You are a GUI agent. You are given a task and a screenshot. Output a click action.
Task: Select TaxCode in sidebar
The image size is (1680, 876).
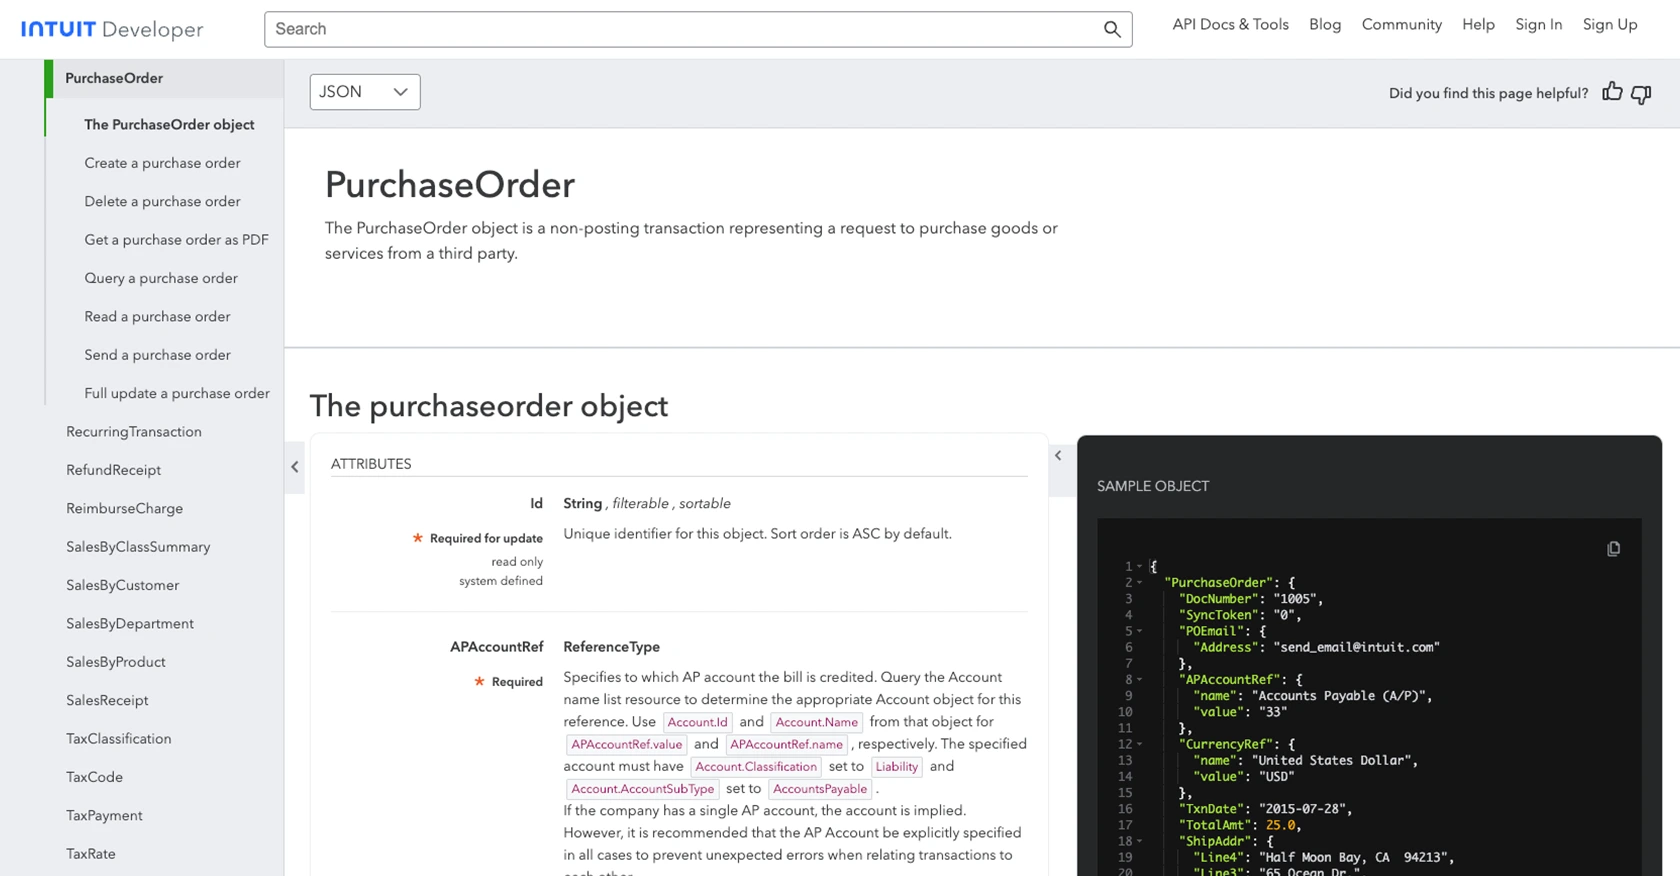point(94,777)
